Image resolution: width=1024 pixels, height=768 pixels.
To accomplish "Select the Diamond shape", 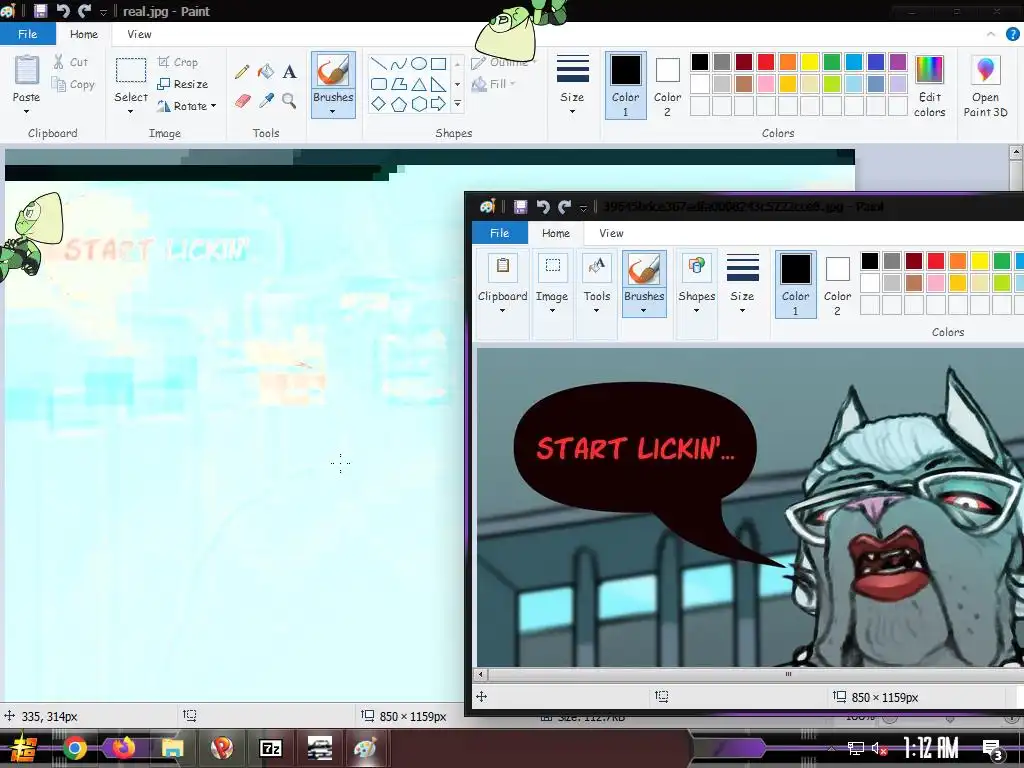I will coord(379,104).
